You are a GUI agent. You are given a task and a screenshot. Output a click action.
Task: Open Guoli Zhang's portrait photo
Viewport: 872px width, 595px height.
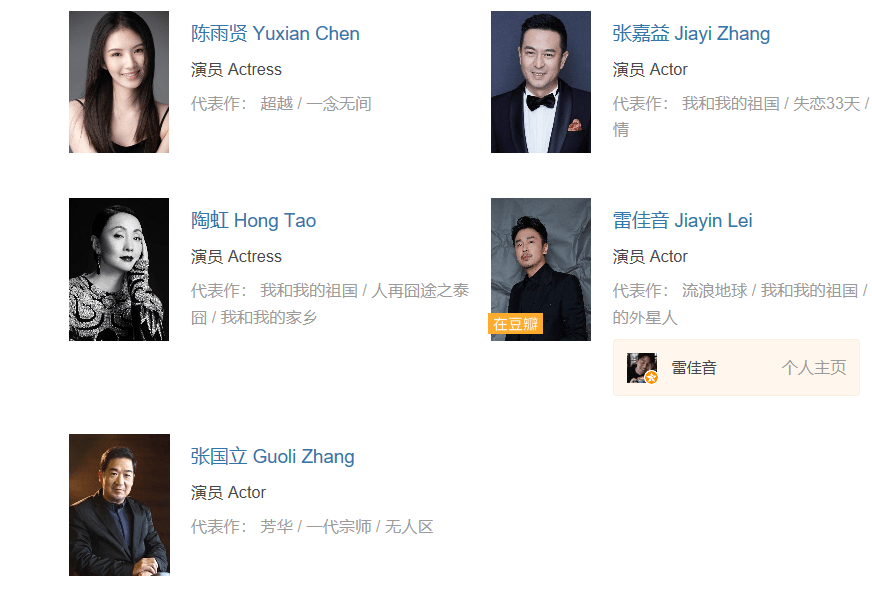click(120, 505)
